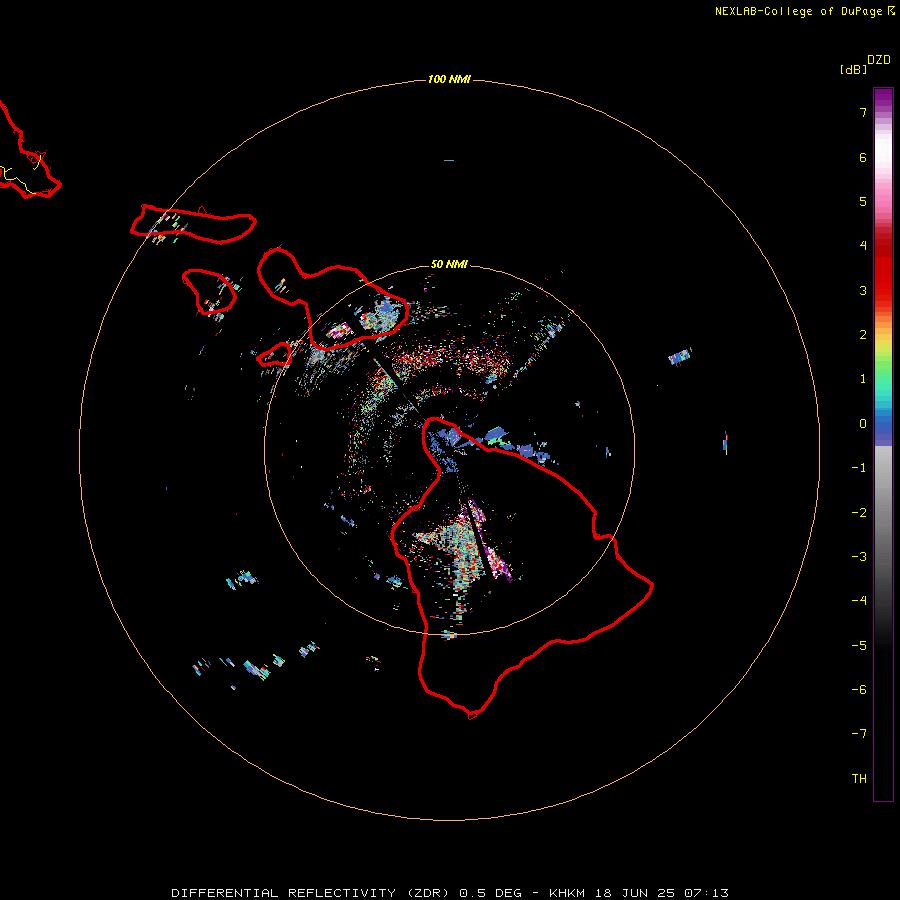Click the 100 NMI range ring label

[x=449, y=79]
